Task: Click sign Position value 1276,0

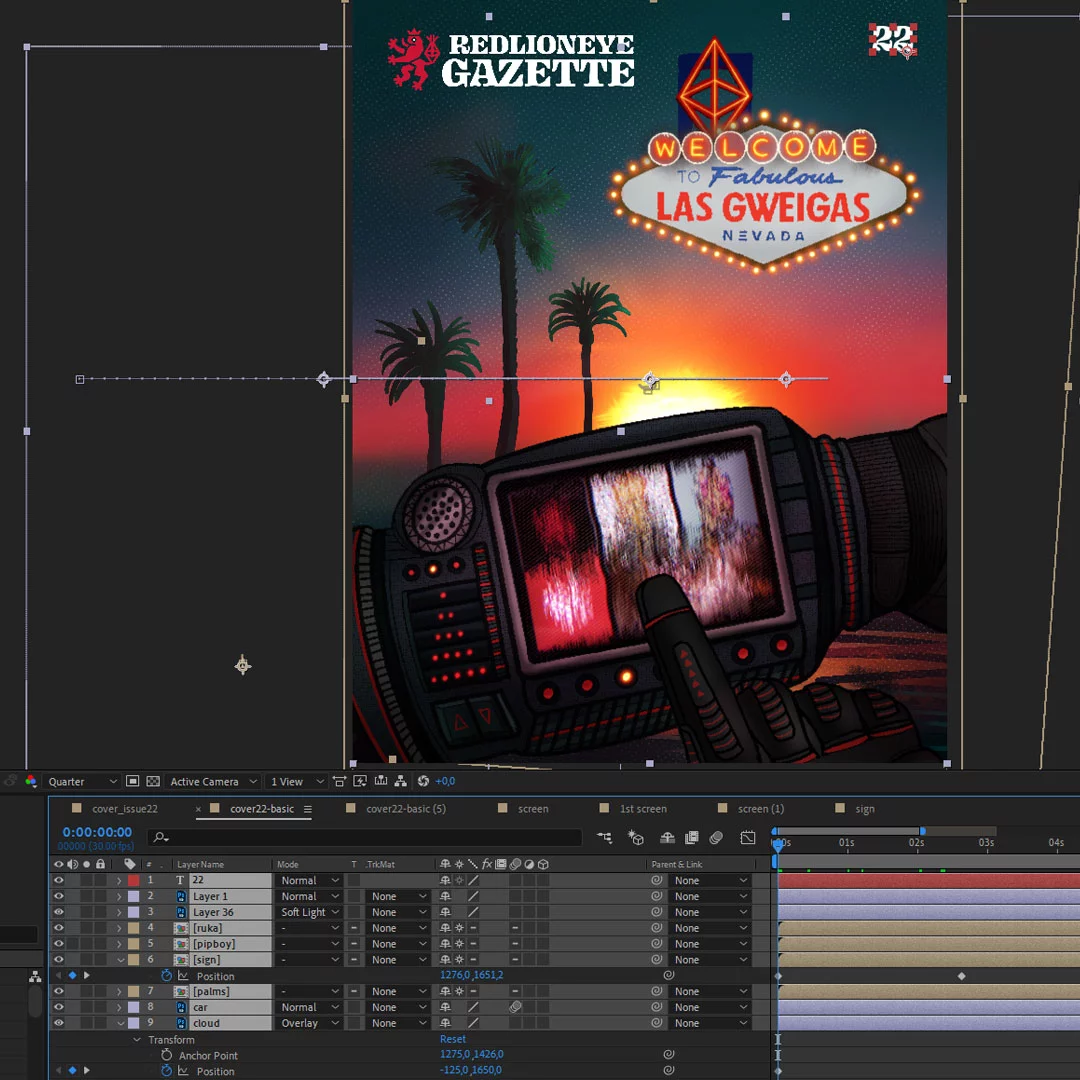Action: click(x=455, y=975)
